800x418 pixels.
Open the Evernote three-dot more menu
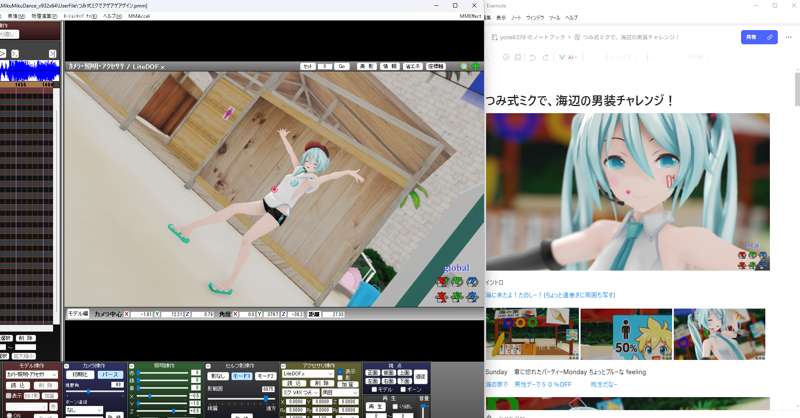pos(789,37)
